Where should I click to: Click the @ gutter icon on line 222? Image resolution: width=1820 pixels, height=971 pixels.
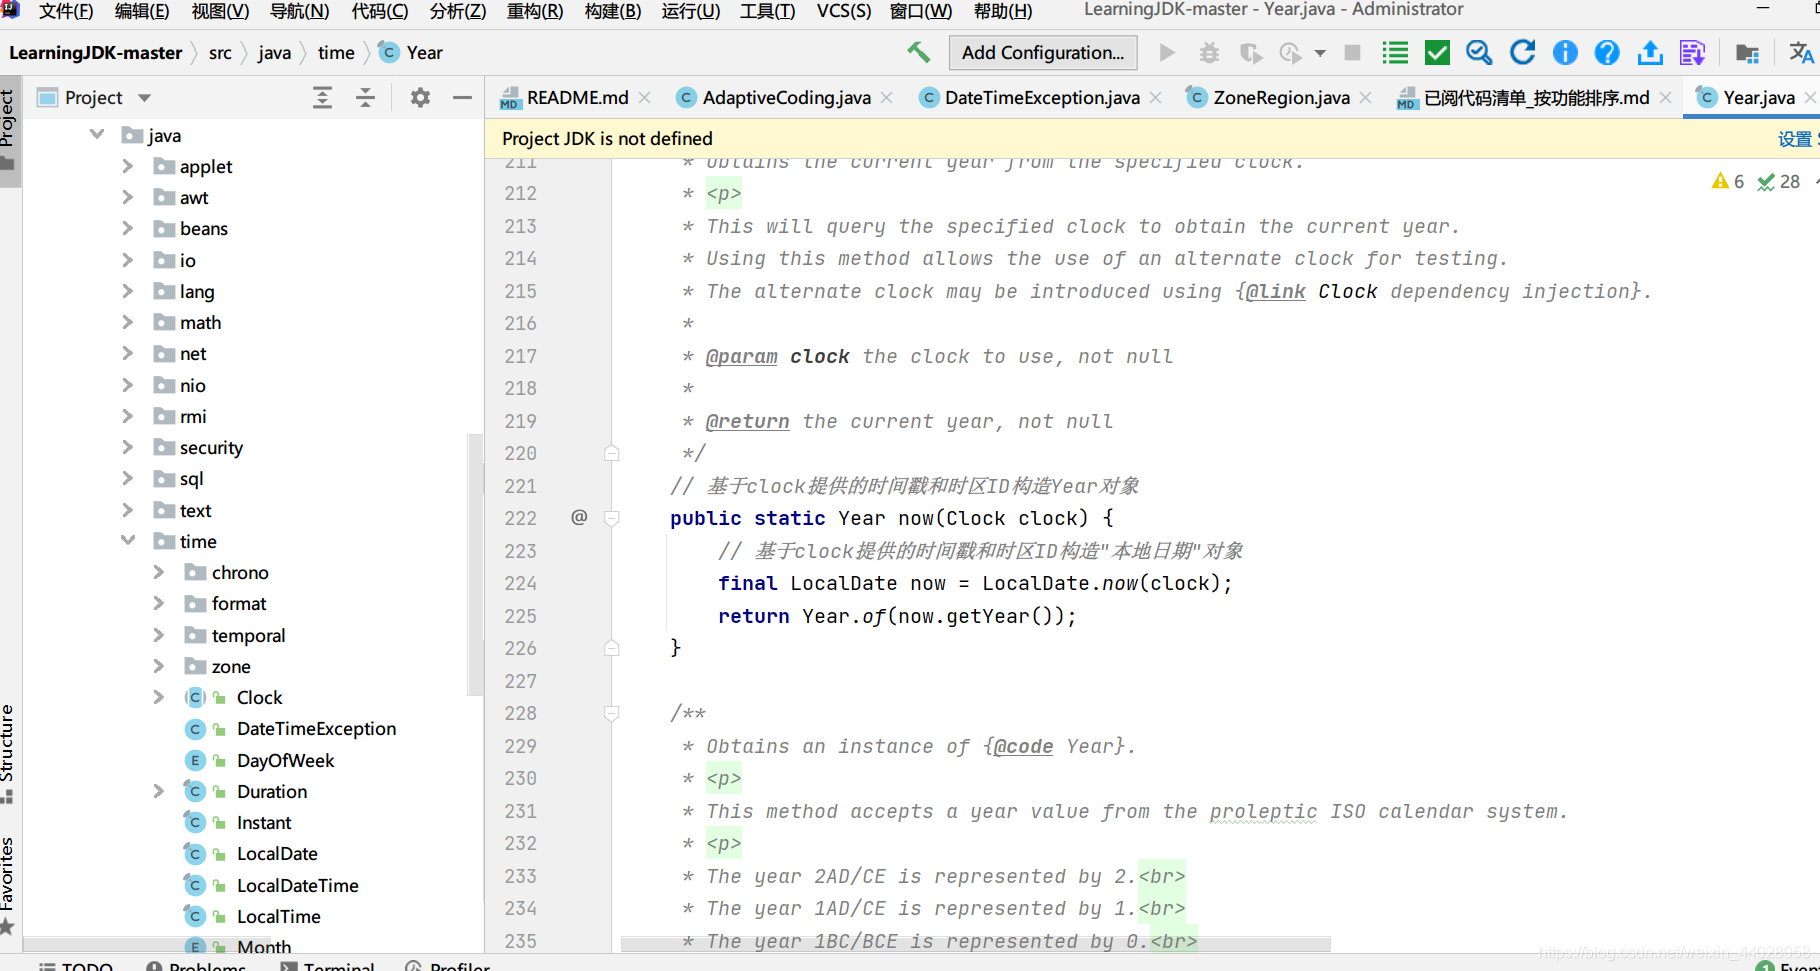tap(579, 517)
